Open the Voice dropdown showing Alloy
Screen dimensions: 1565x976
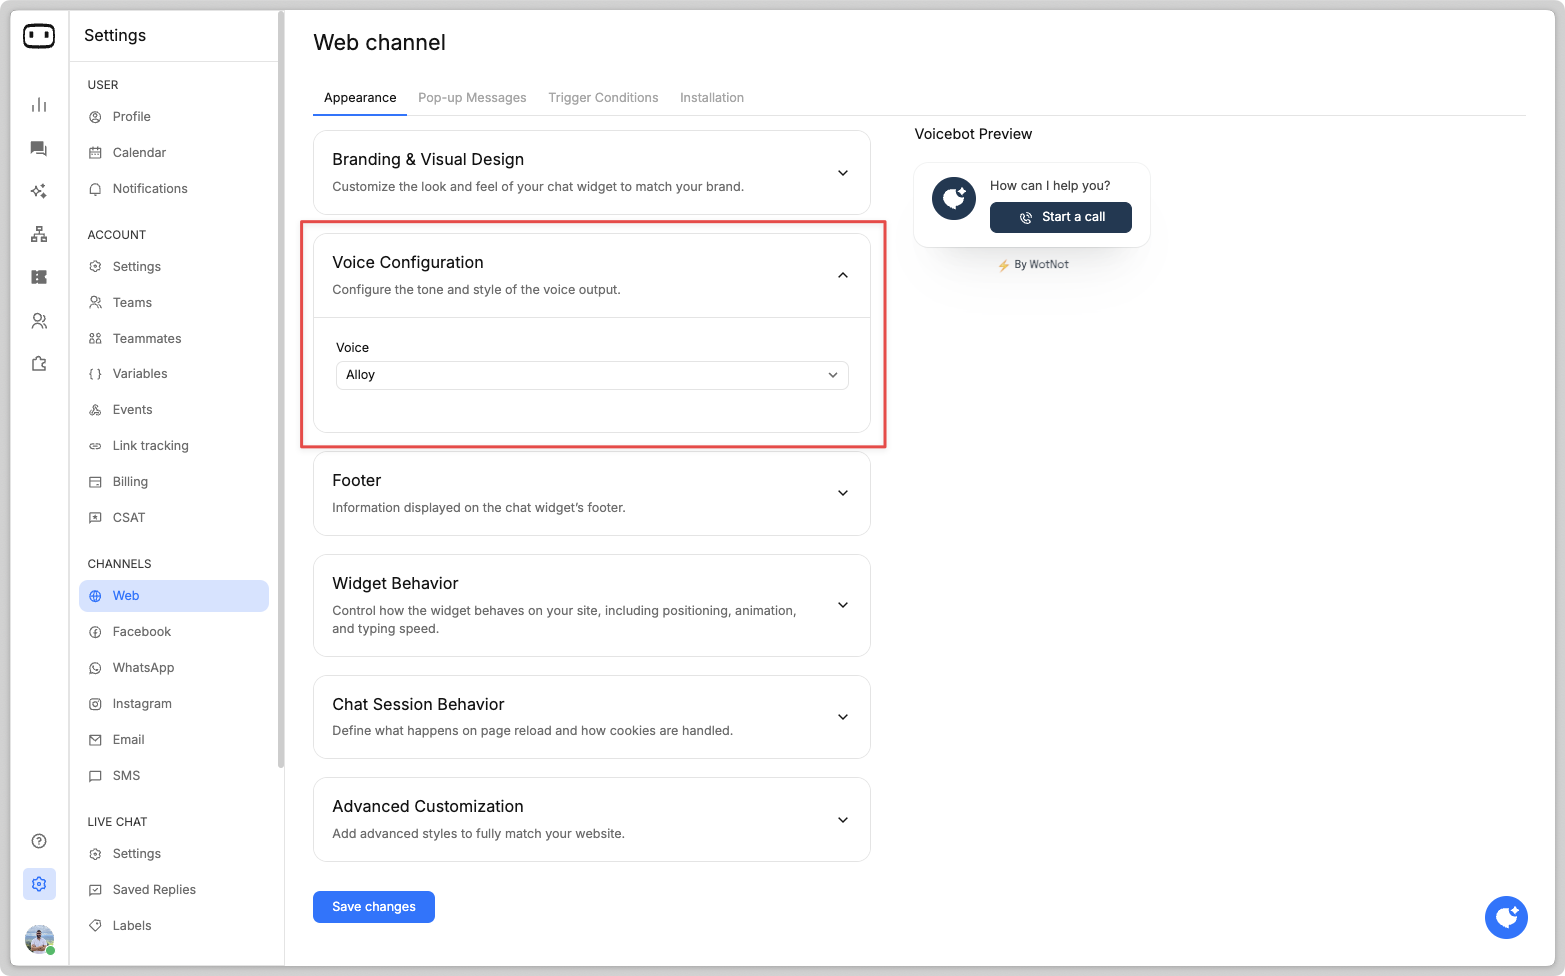click(592, 375)
